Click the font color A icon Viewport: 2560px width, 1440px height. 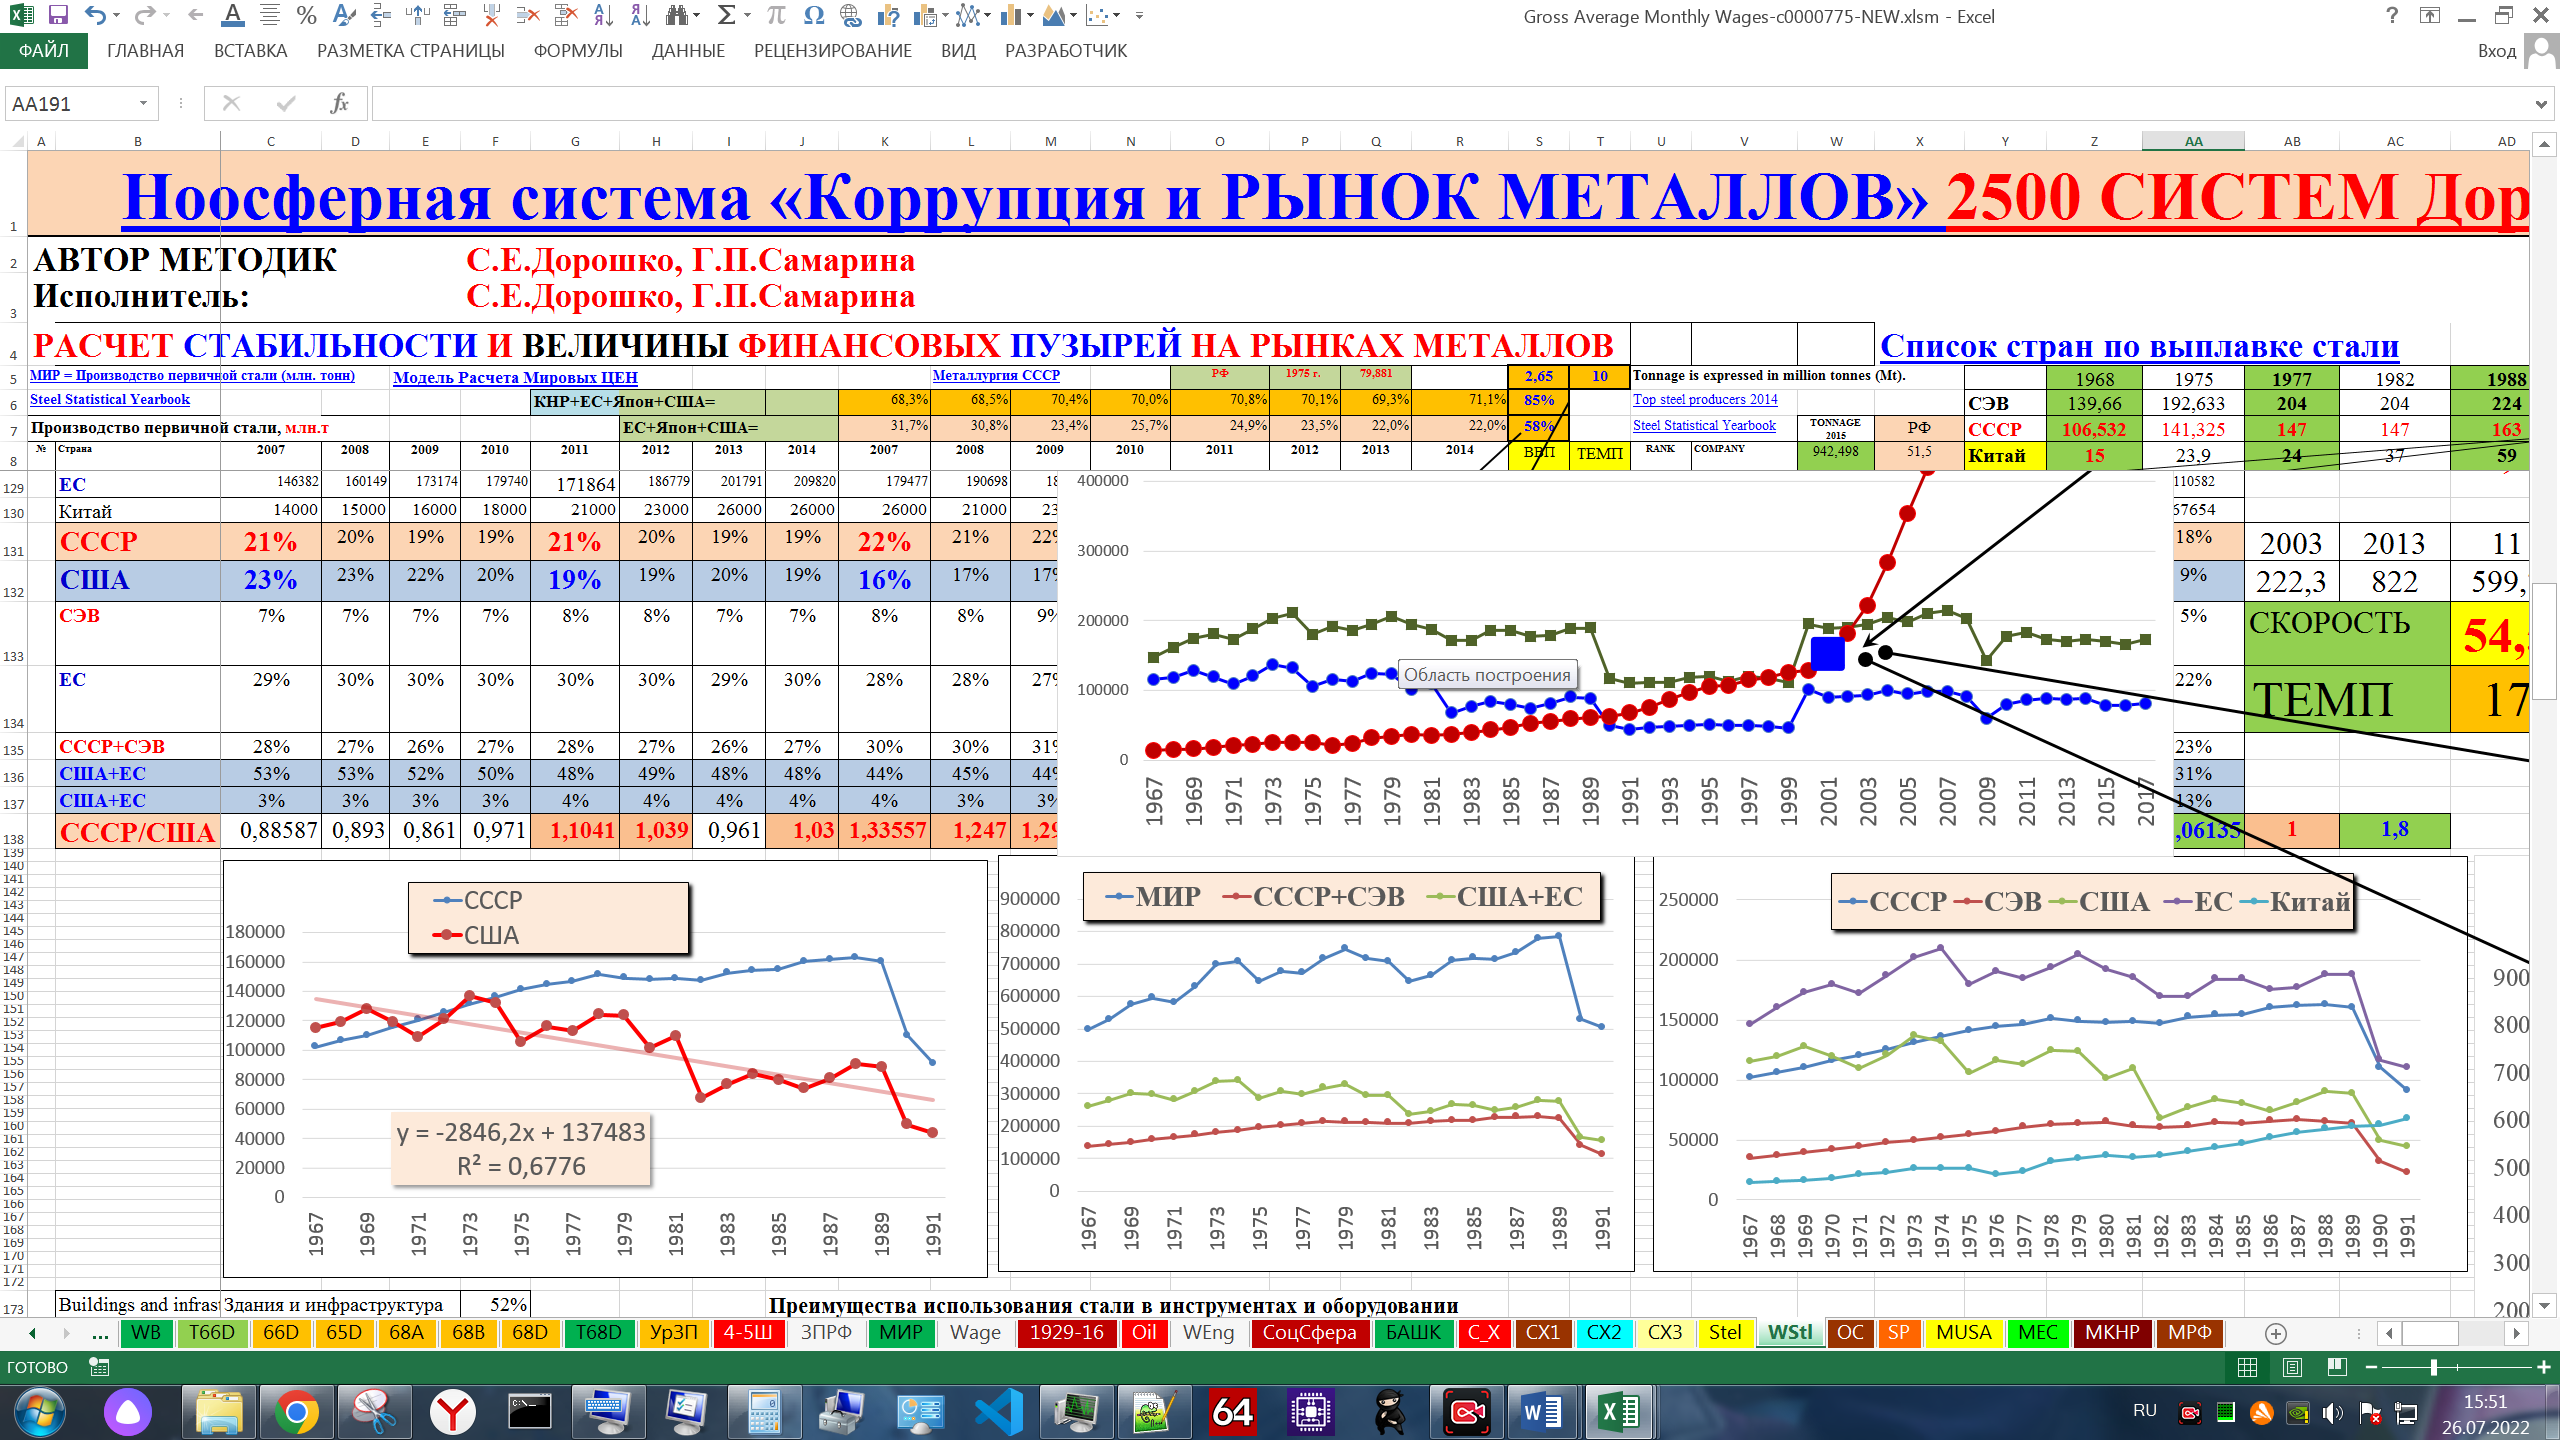pyautogui.click(x=232, y=15)
